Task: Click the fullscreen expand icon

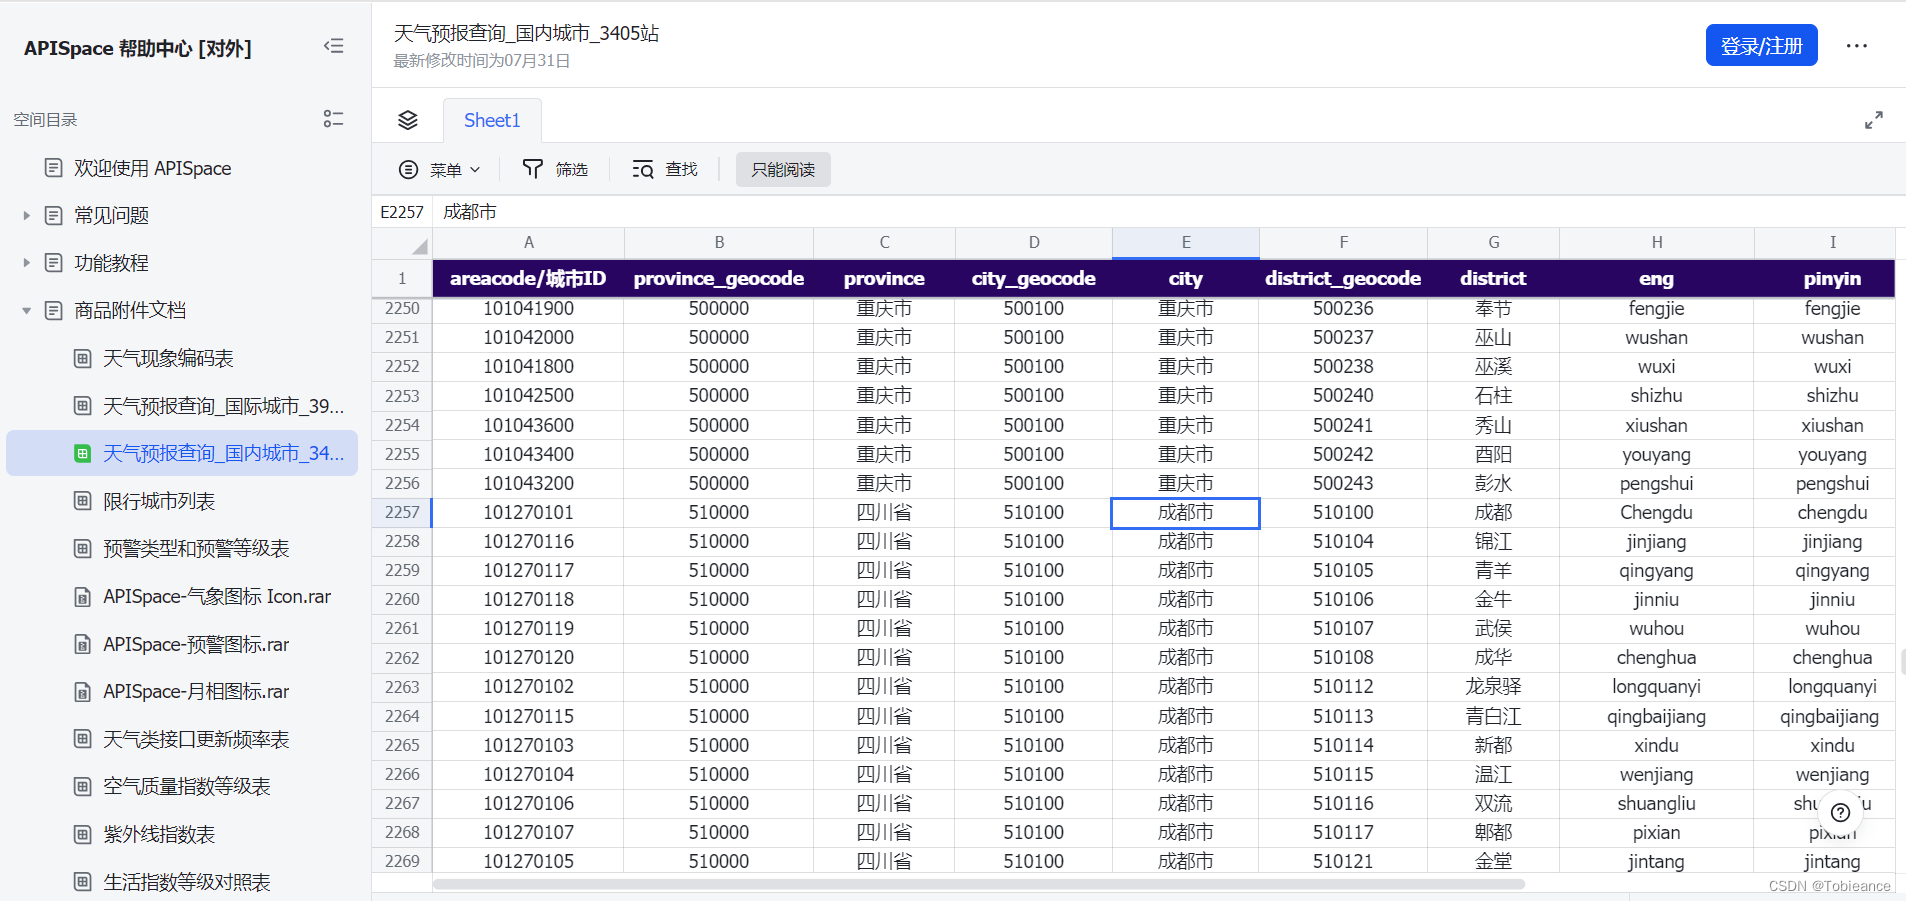Action: 1874,120
